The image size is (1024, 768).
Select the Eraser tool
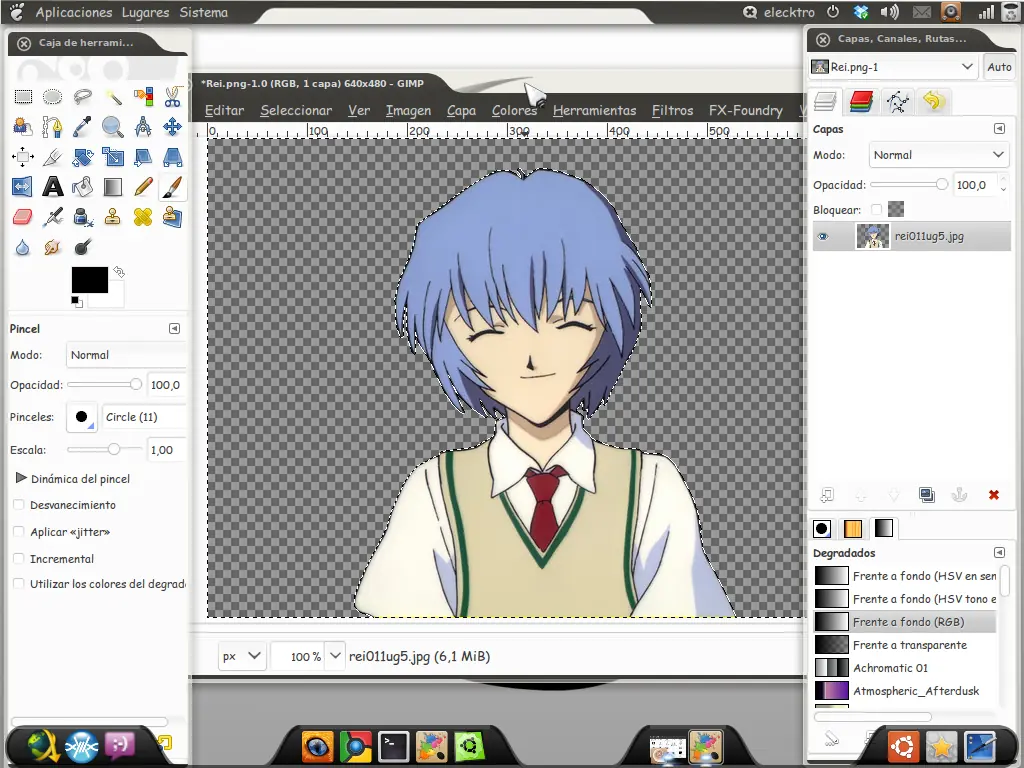pyautogui.click(x=23, y=217)
